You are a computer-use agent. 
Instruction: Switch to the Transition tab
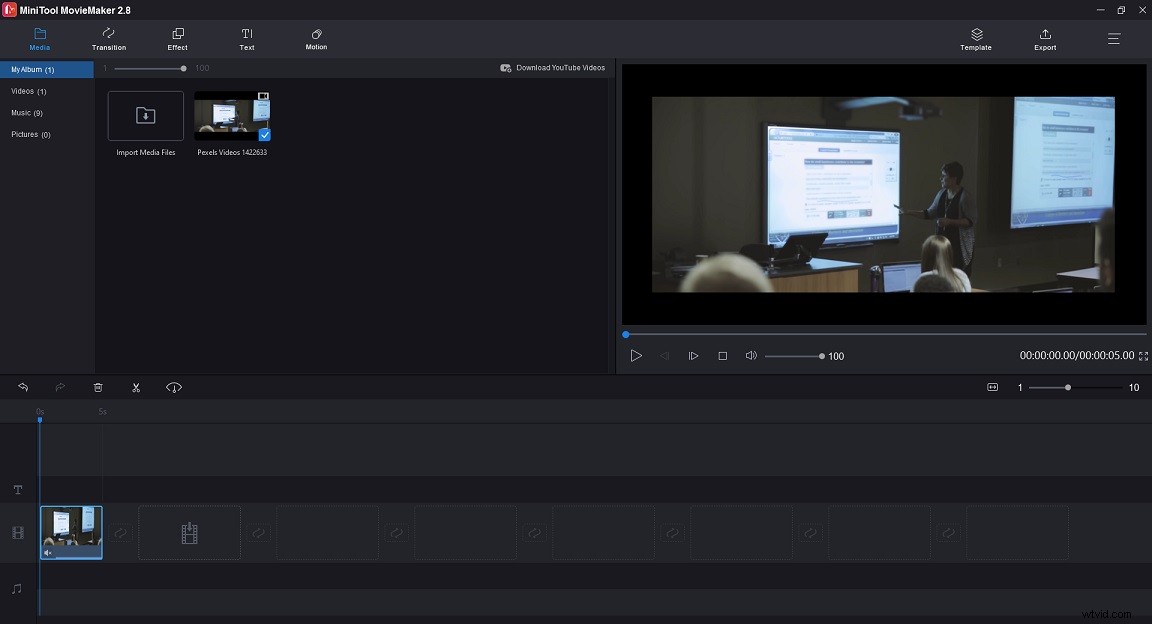tap(108, 40)
